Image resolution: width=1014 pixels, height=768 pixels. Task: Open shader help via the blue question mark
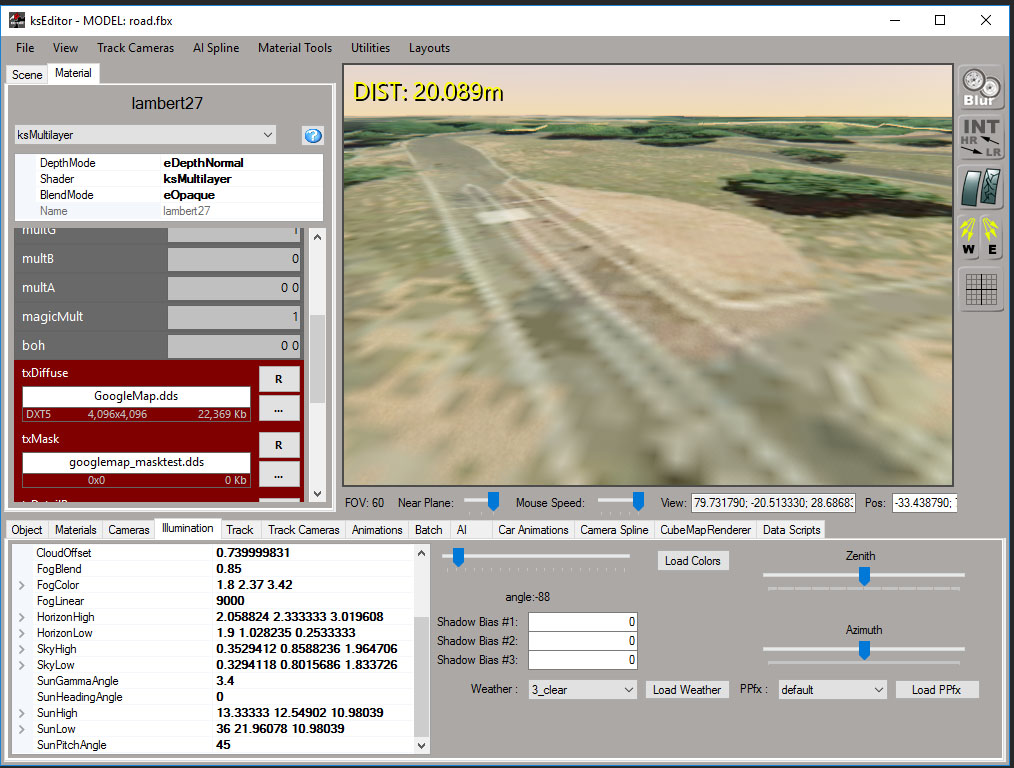[x=313, y=135]
